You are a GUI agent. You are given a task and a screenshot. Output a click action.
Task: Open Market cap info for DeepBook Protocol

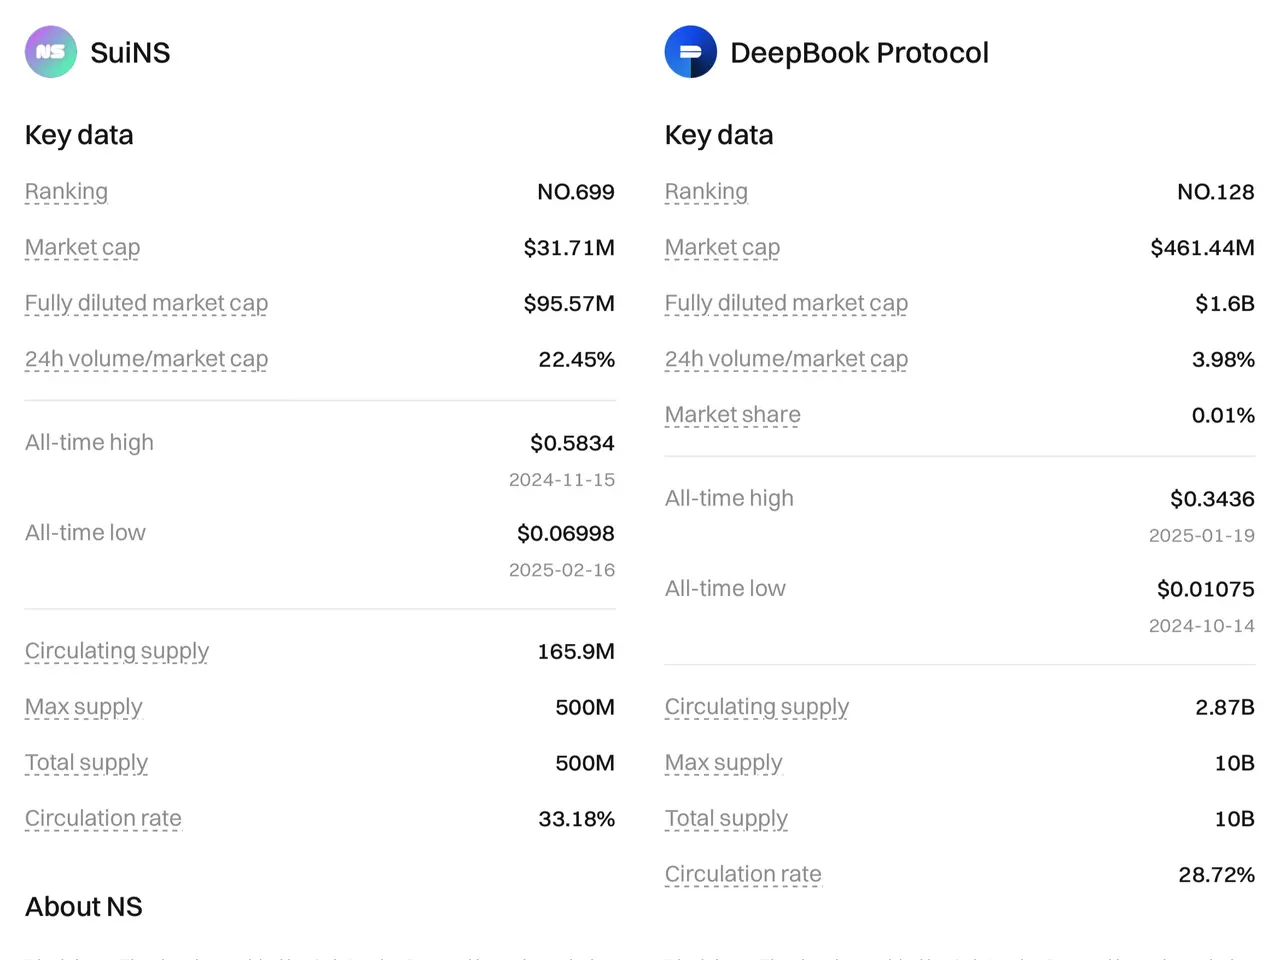pos(722,247)
